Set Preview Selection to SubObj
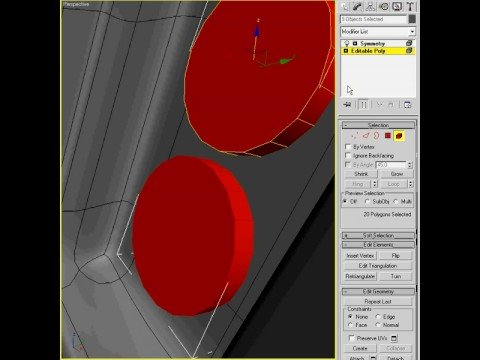The width and height of the screenshot is (480, 360). [x=367, y=202]
